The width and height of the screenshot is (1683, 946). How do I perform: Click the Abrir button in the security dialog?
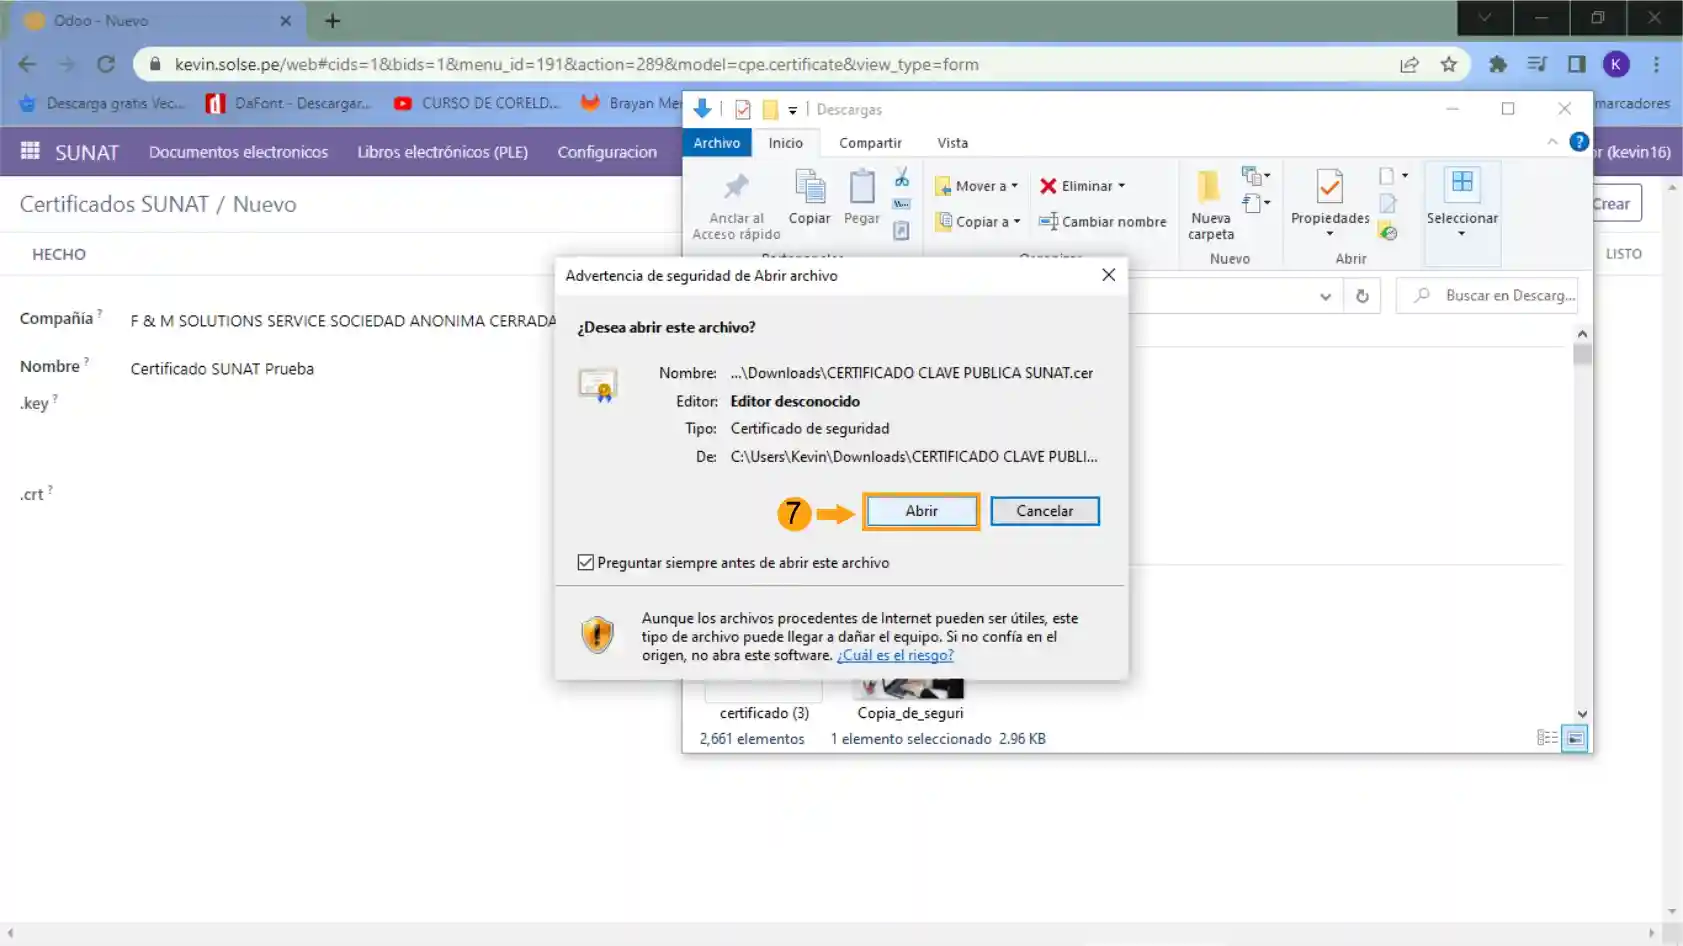click(921, 511)
